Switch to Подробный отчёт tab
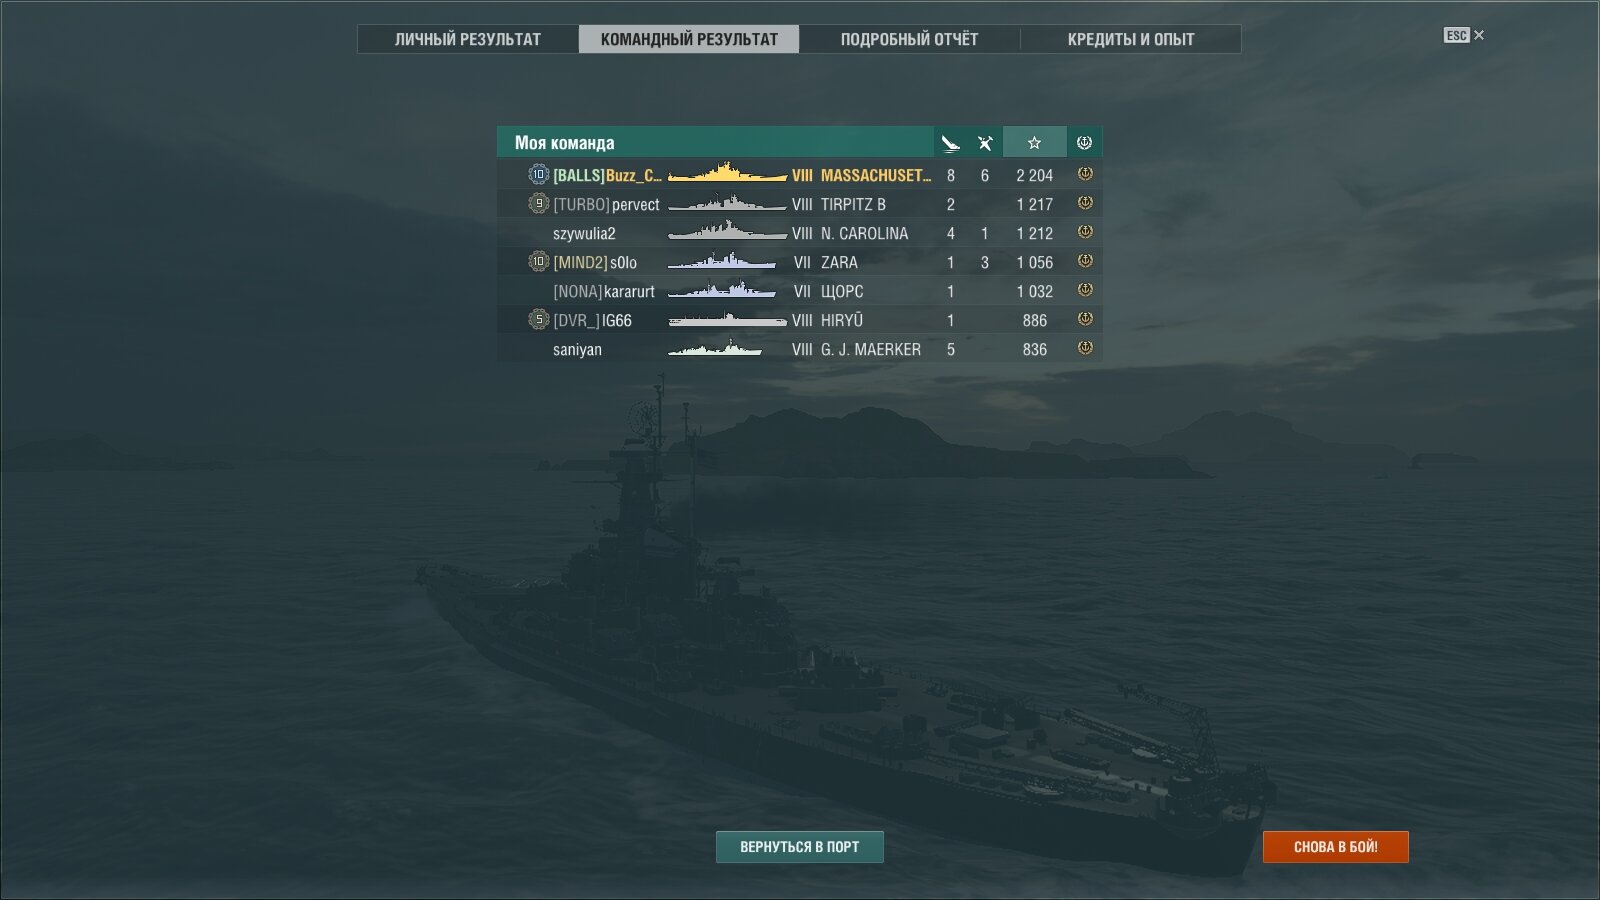 (909, 39)
